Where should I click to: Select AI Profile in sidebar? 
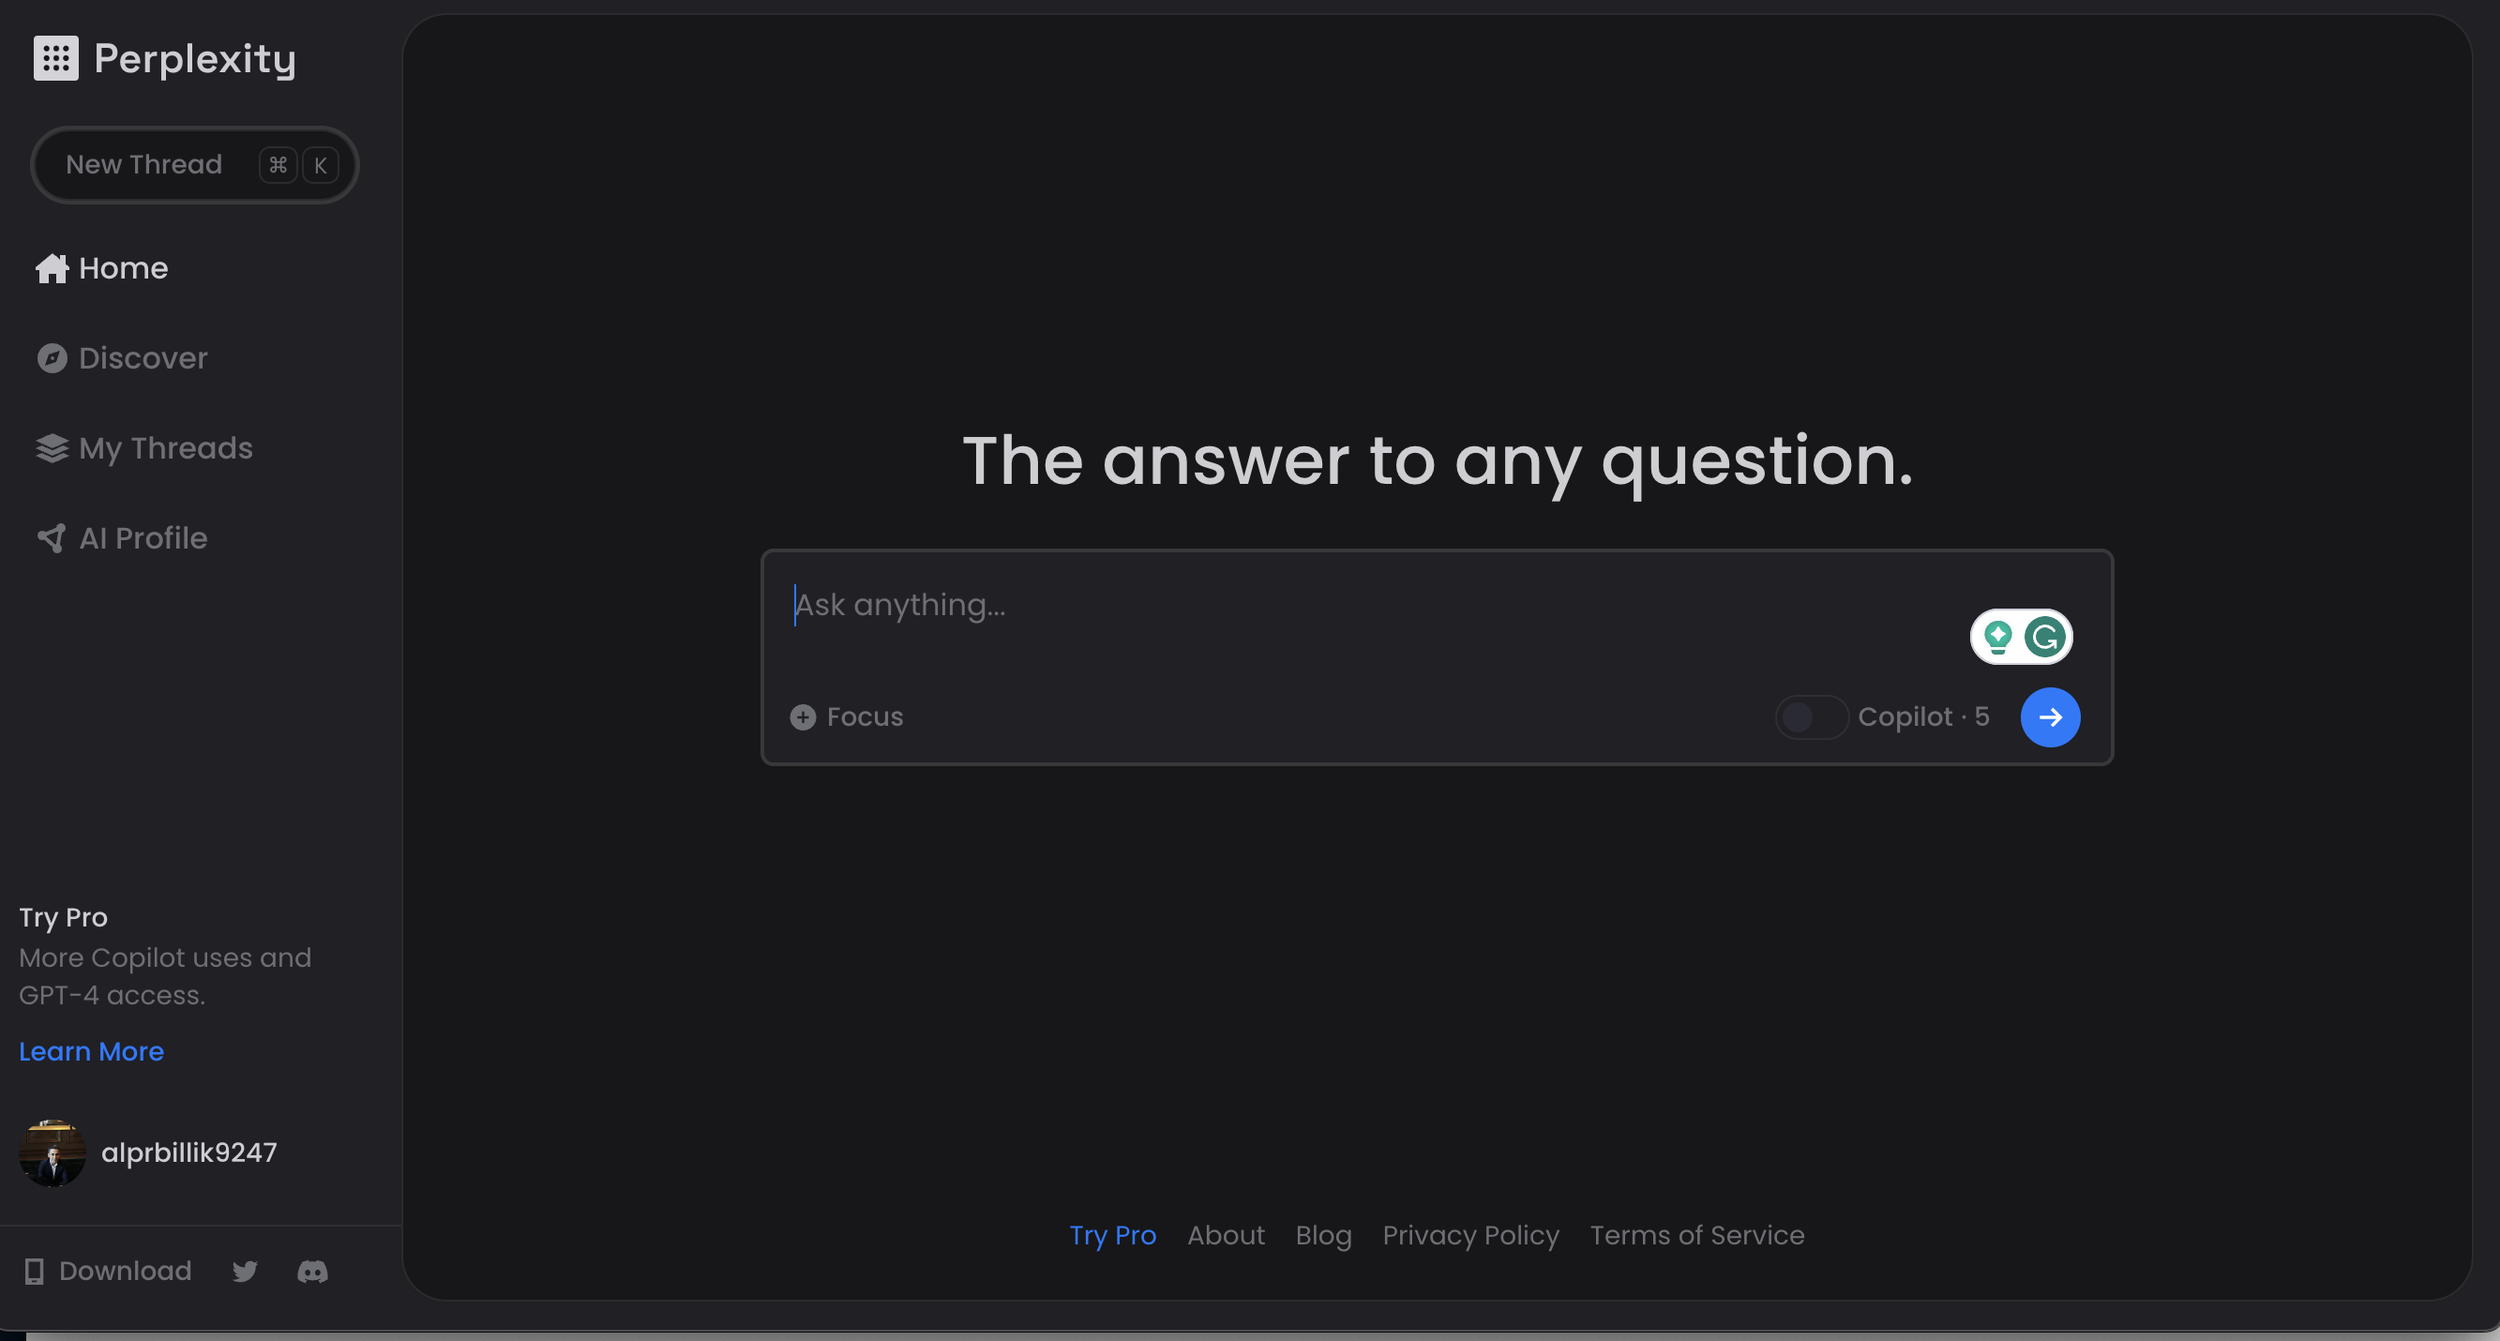tap(143, 538)
